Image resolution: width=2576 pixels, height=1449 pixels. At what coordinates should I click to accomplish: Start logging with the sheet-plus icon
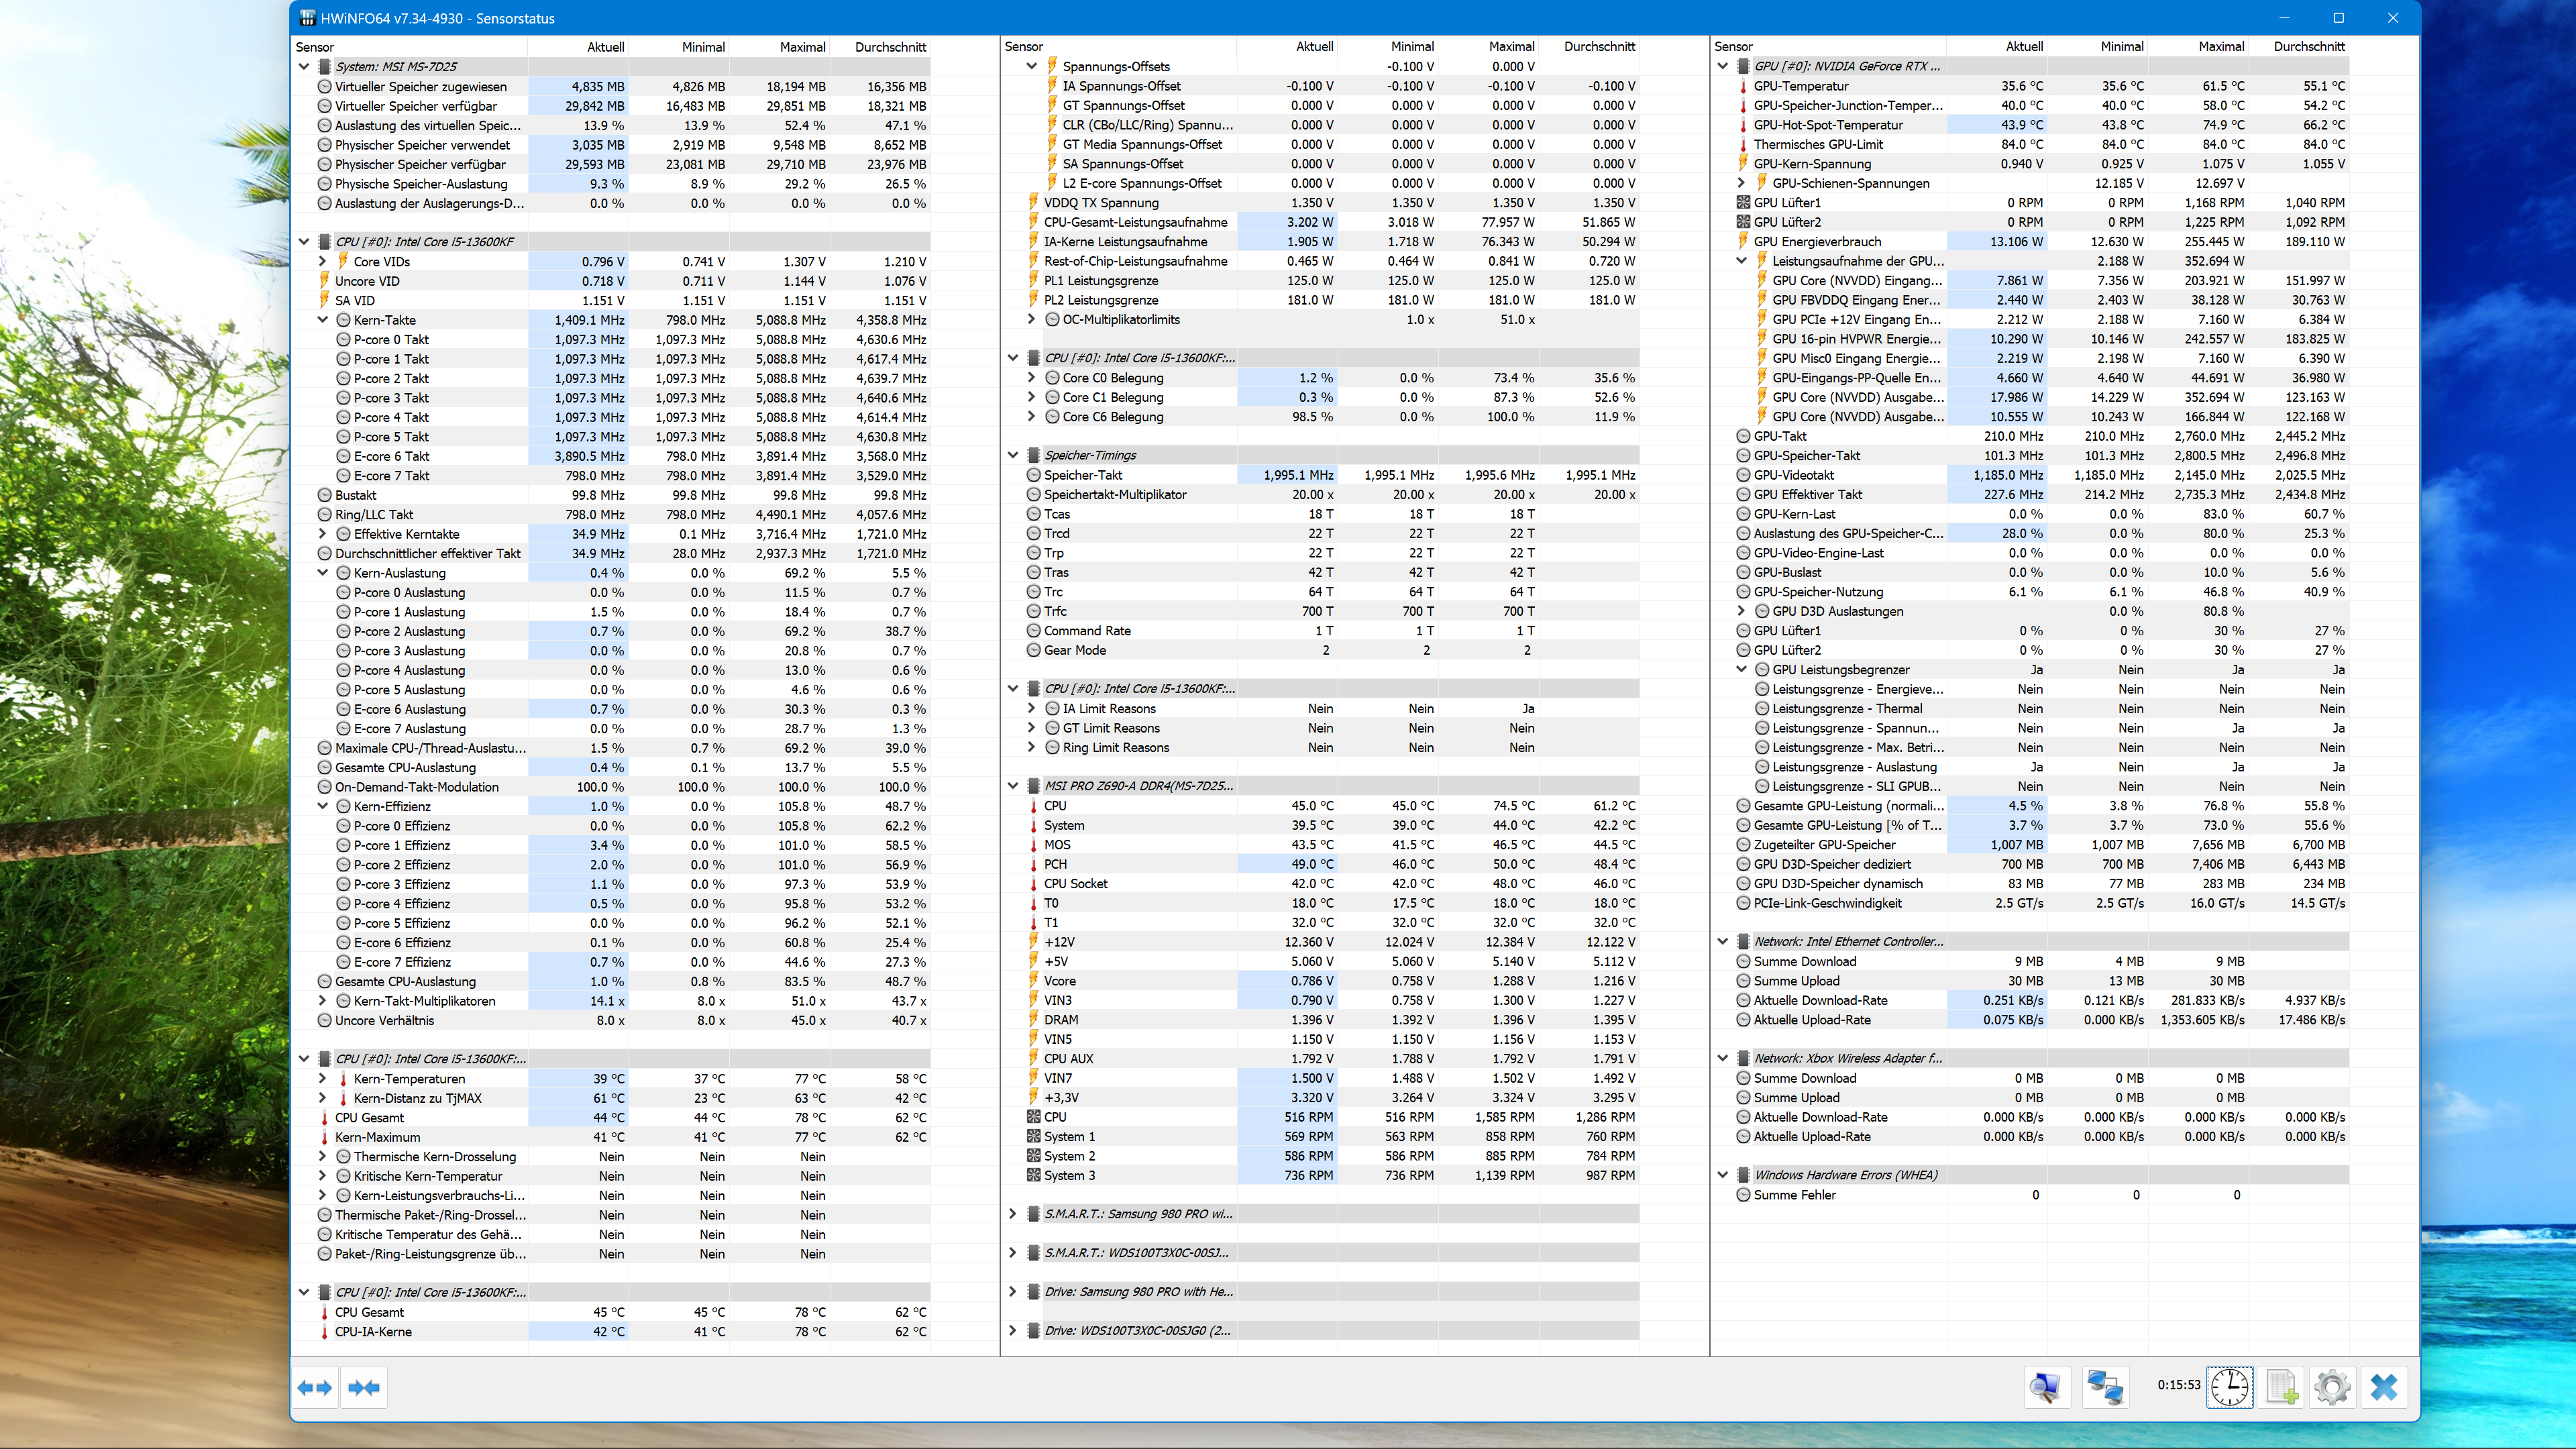pyautogui.click(x=2281, y=1387)
